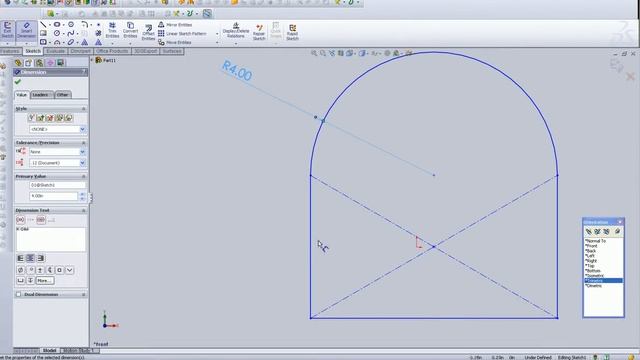Viewport: 640px width, 360px height.
Task: Open the Other tab in Dimension panel
Action: tap(62, 95)
